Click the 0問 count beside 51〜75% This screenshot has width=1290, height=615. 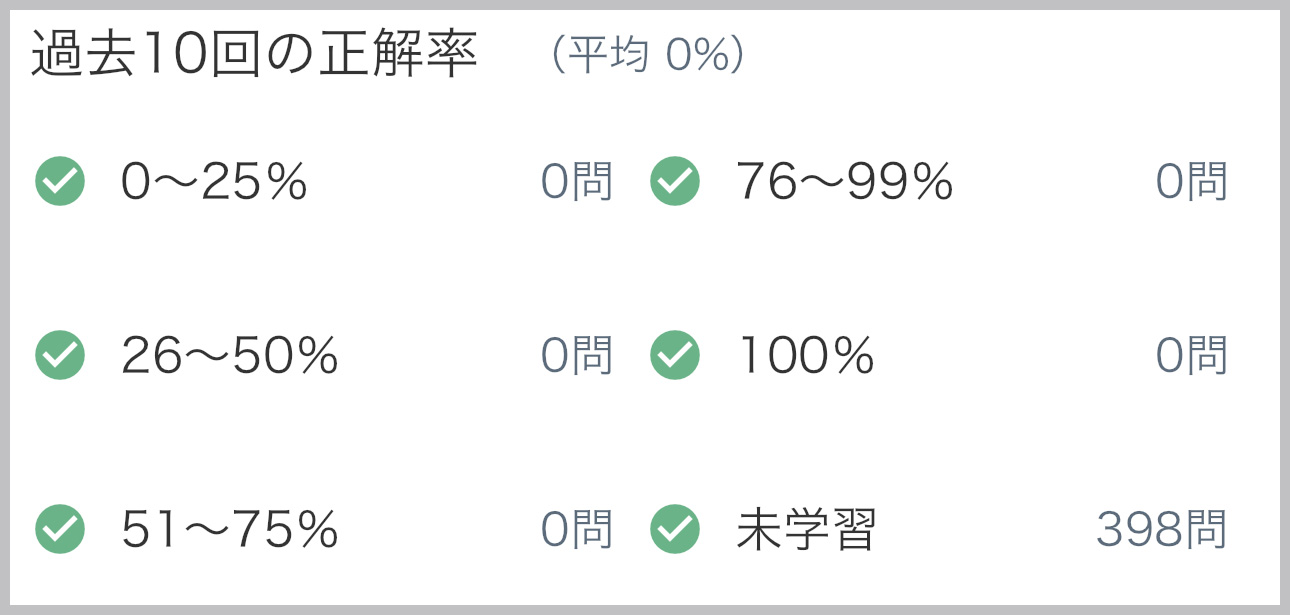point(577,530)
